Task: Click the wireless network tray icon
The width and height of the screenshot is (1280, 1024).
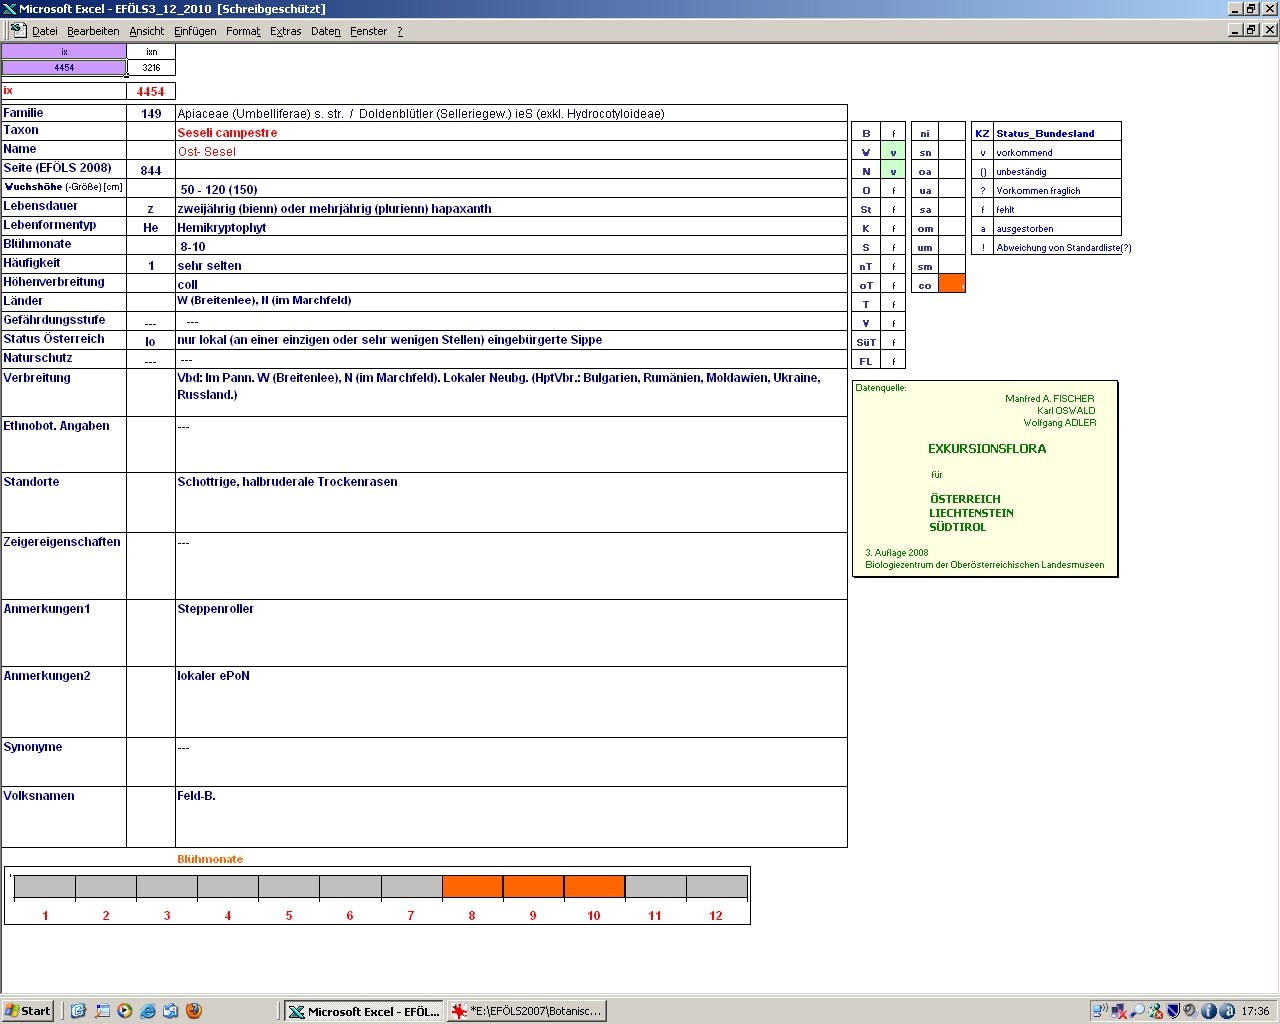Action: pos(1100,1011)
